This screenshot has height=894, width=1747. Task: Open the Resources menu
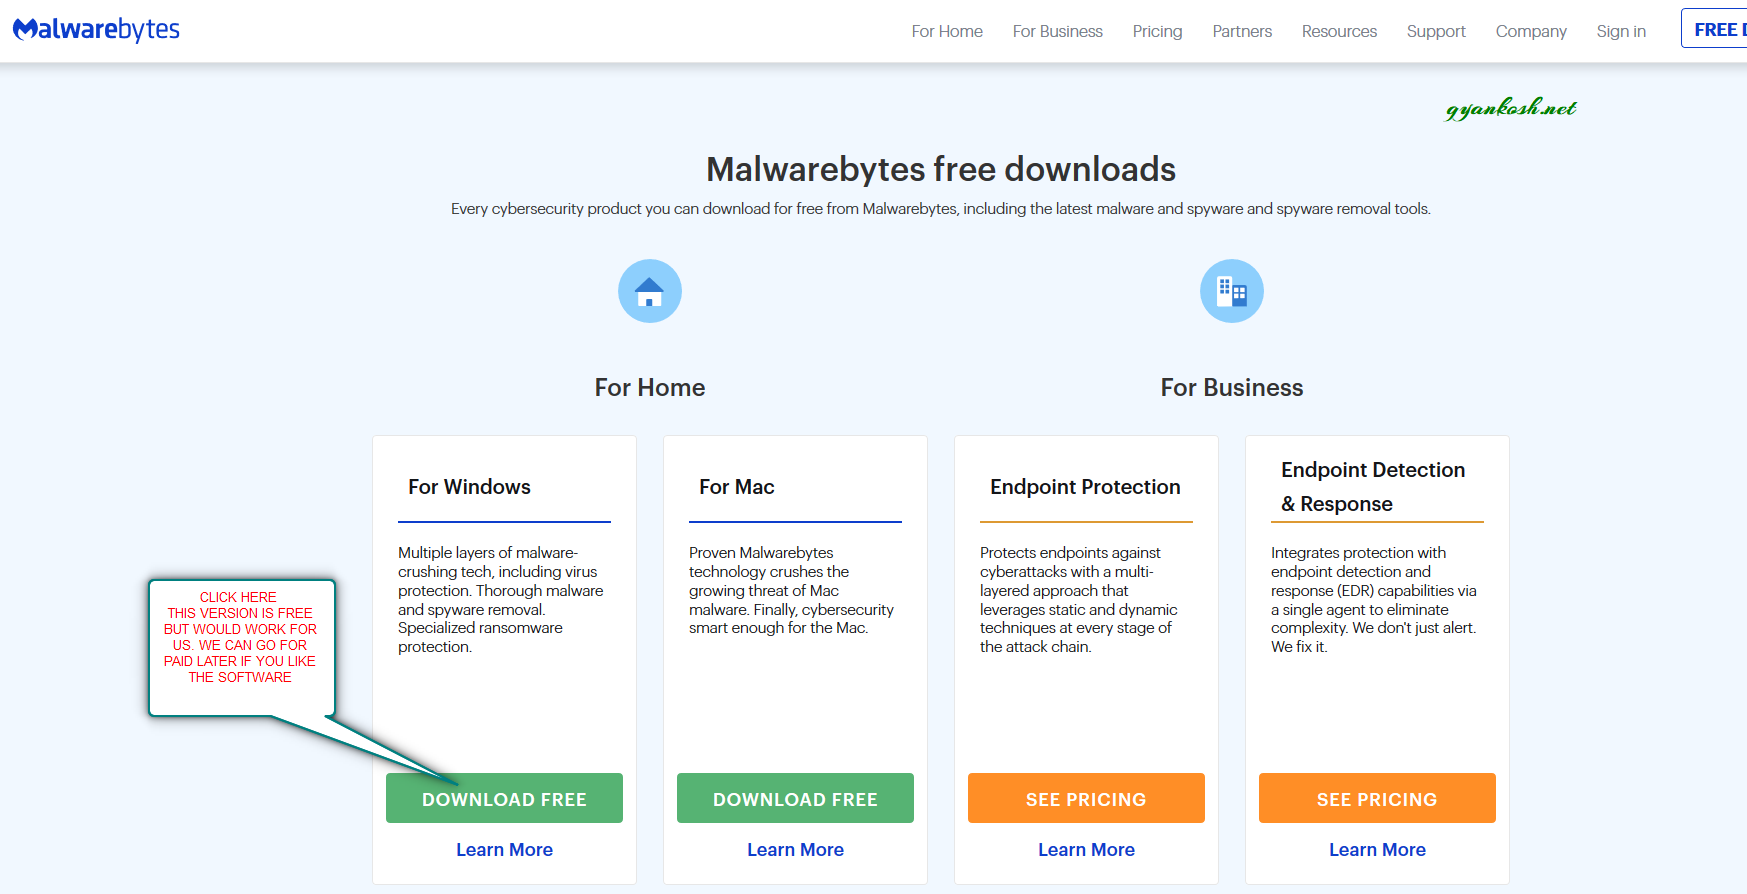click(1339, 31)
